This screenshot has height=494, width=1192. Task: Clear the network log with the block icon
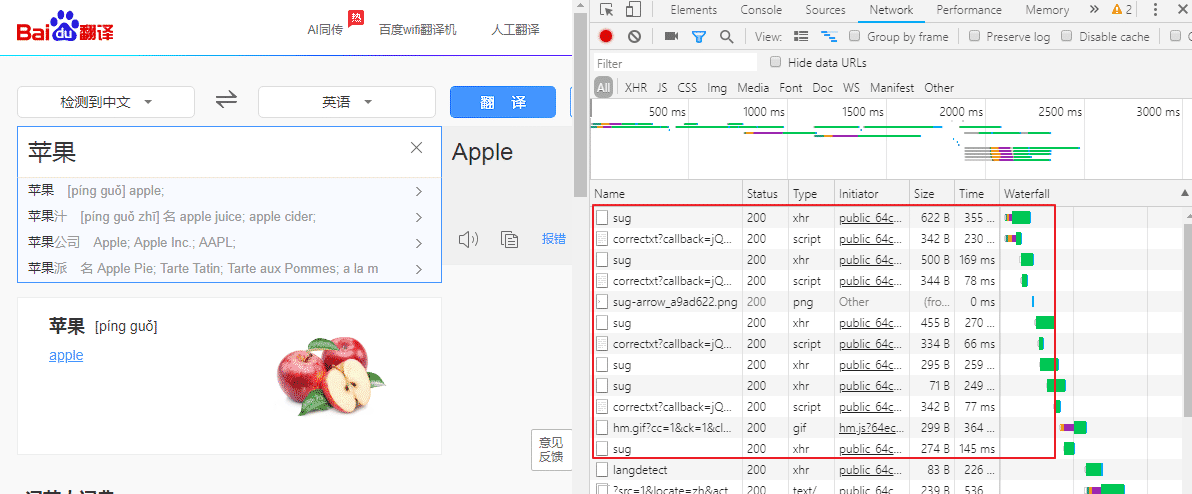(634, 36)
